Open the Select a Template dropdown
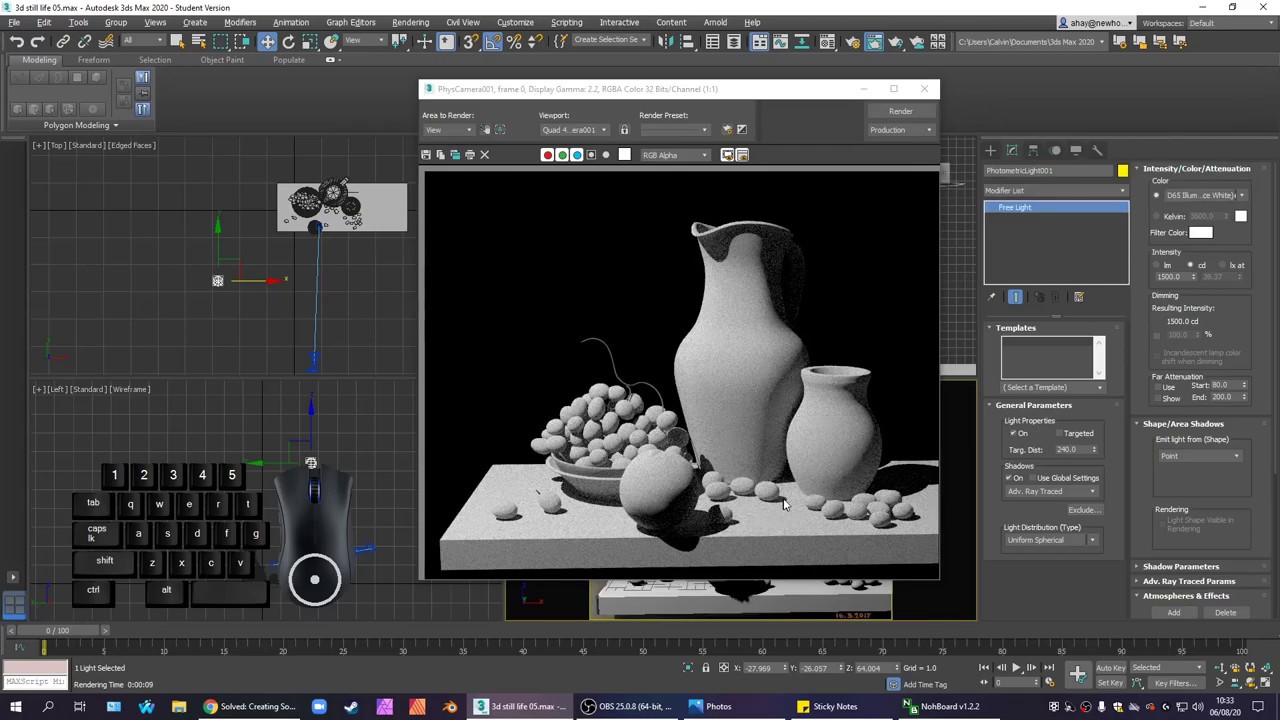The image size is (1280, 720). (1053, 387)
